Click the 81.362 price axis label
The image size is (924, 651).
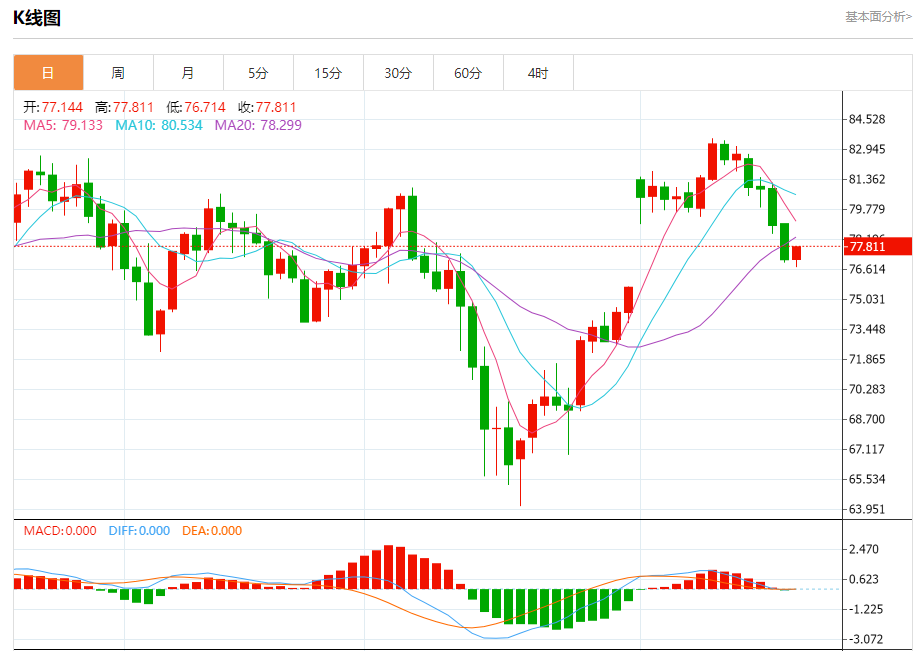tap(867, 179)
